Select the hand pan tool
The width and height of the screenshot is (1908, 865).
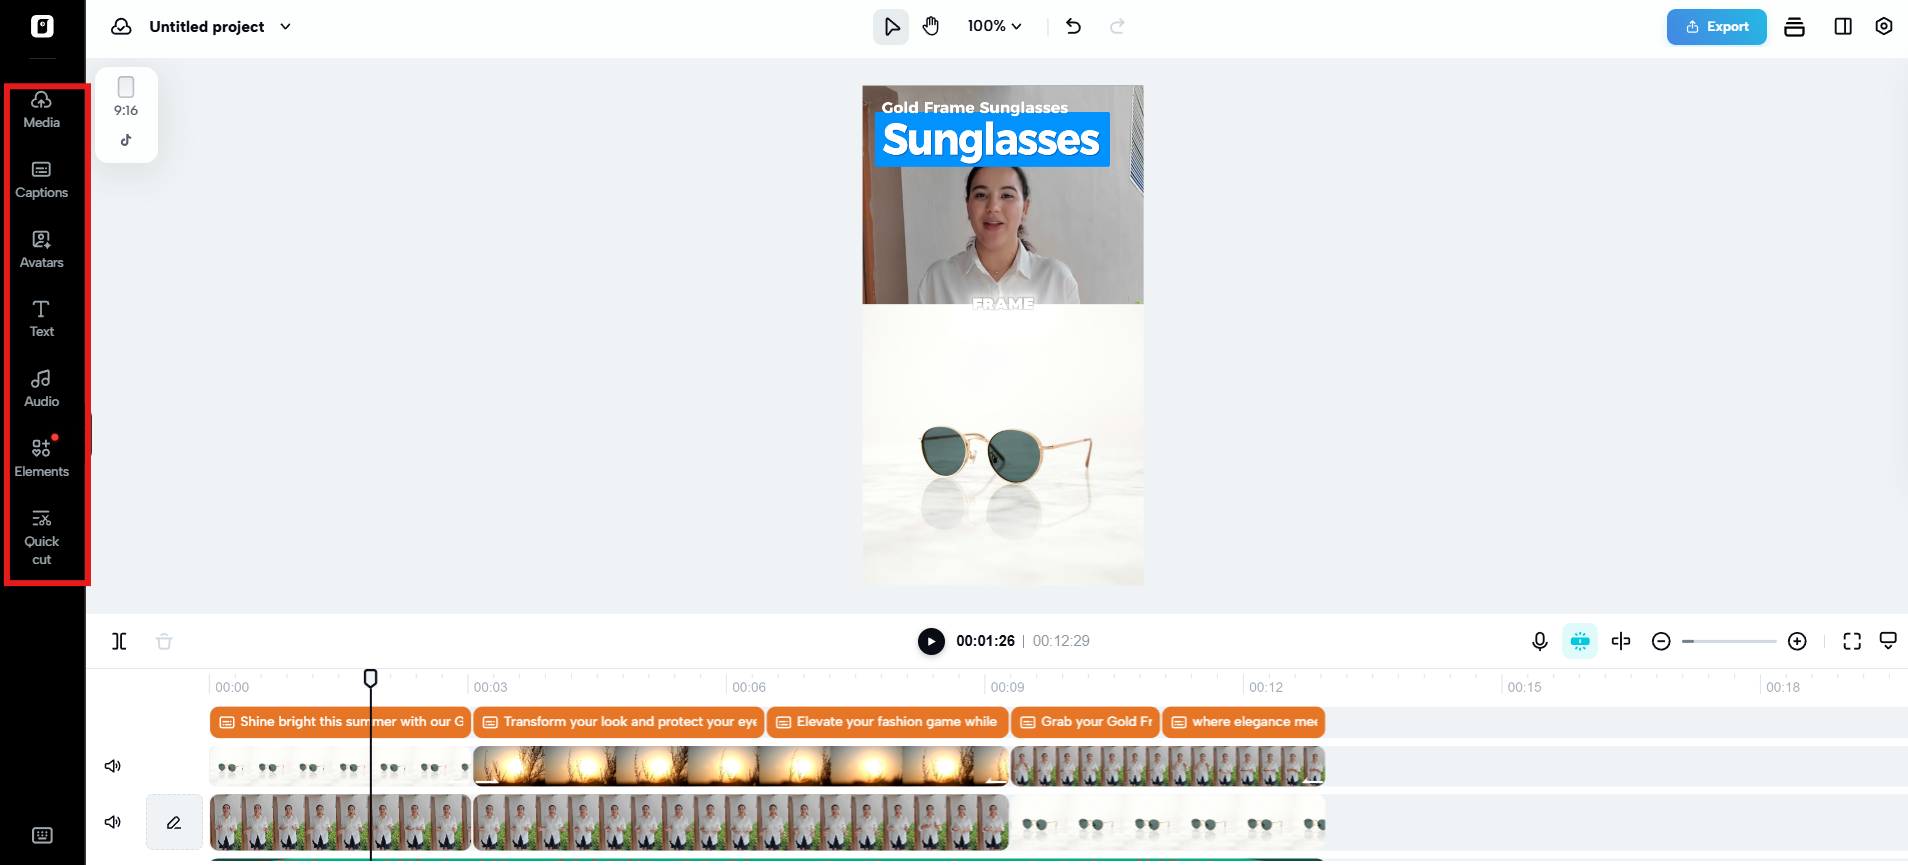[931, 26]
